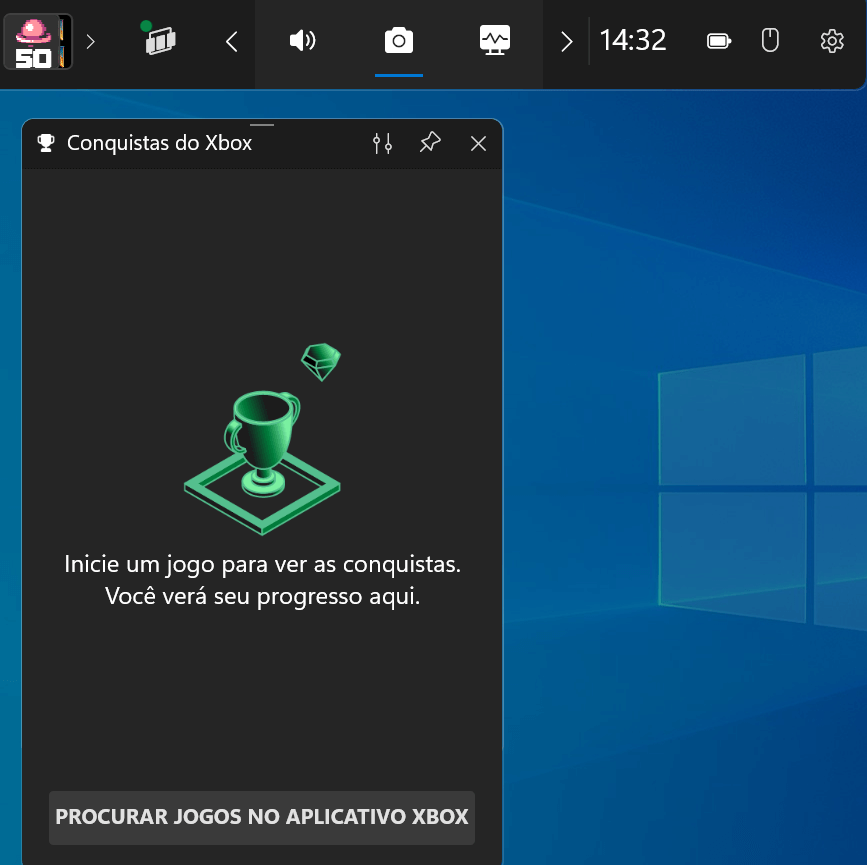Show previous widgets with left arrow
Viewport: 867px width, 865px height.
coord(232,41)
